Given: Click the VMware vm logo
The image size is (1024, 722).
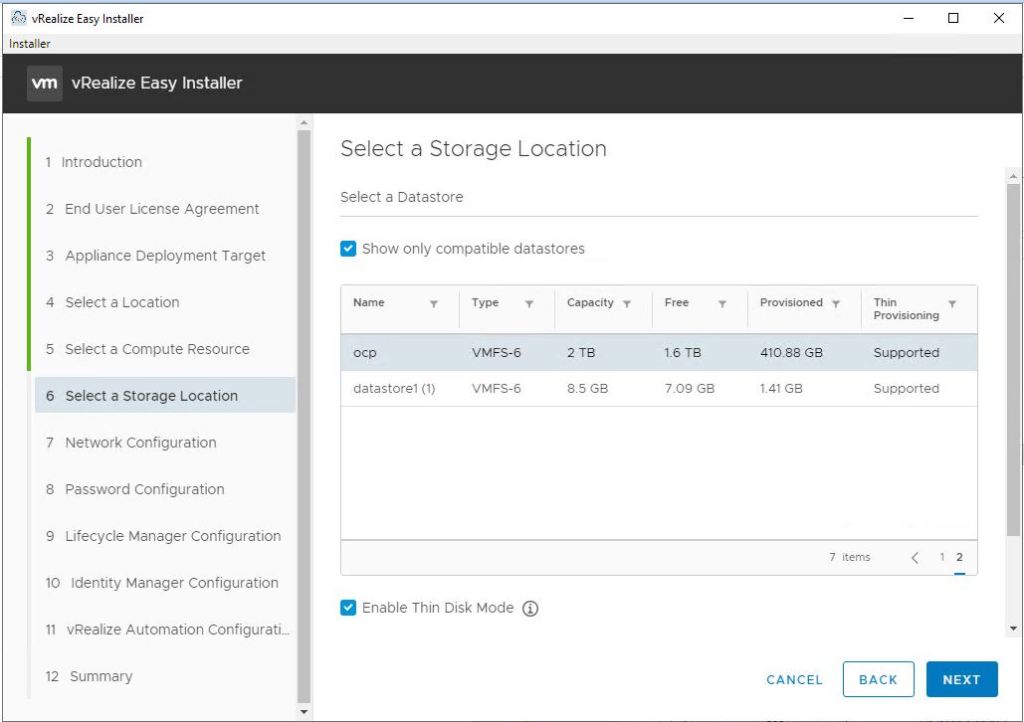Looking at the screenshot, I should click(44, 83).
